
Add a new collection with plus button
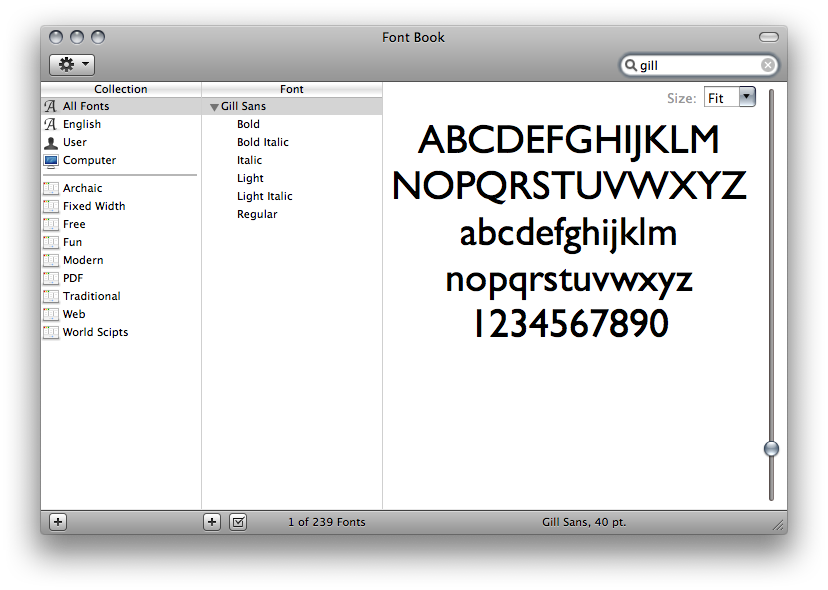click(57, 521)
